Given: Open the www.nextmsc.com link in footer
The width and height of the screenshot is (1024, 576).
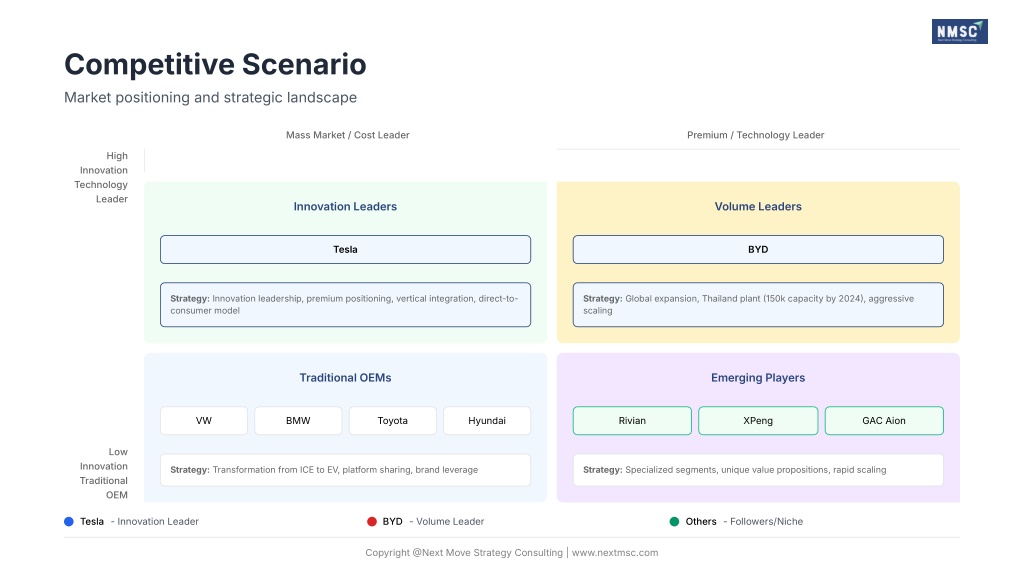Looking at the screenshot, I should pos(615,553).
